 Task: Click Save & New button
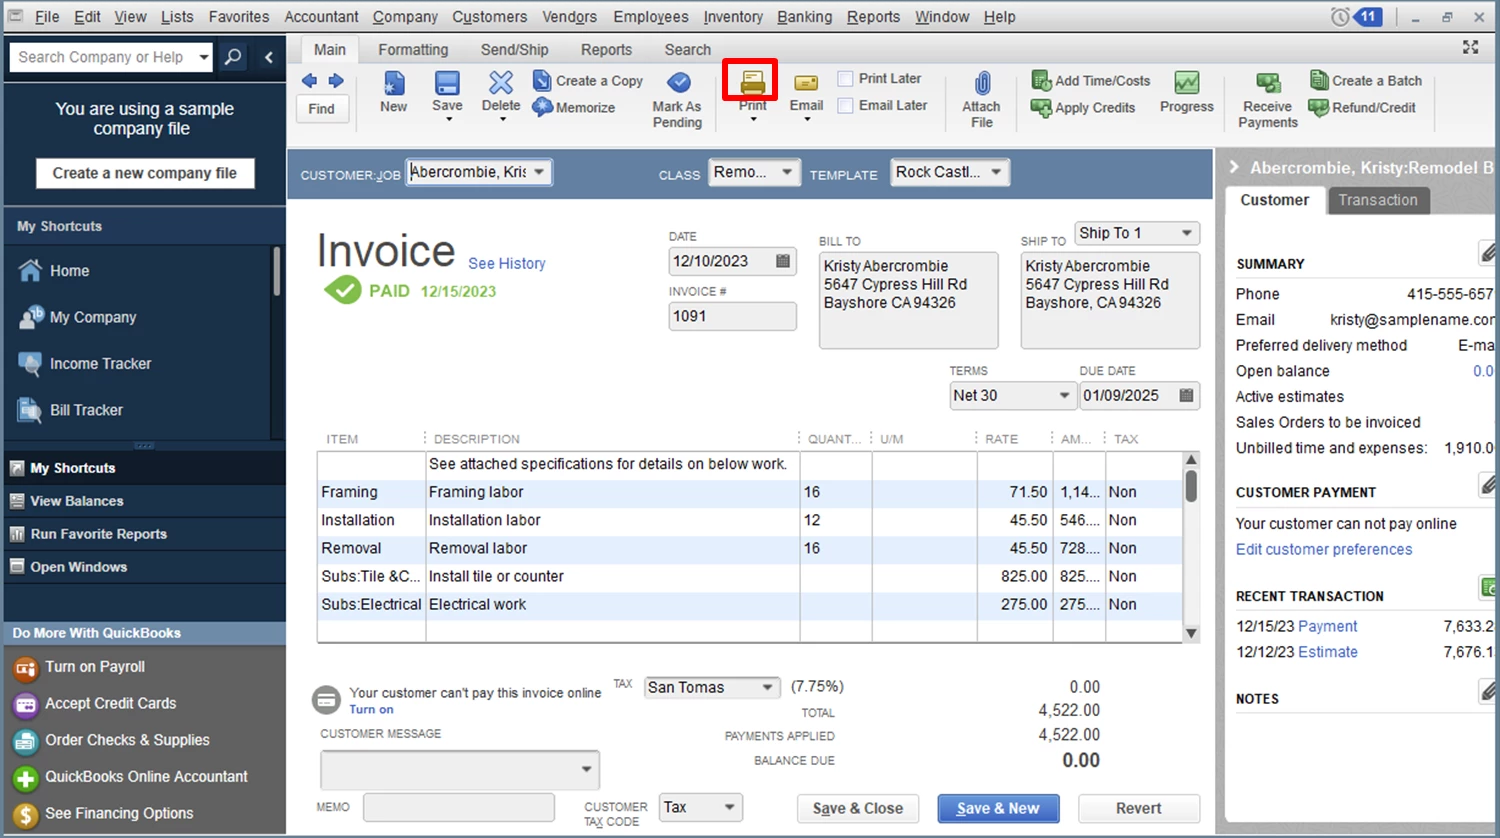pos(998,808)
